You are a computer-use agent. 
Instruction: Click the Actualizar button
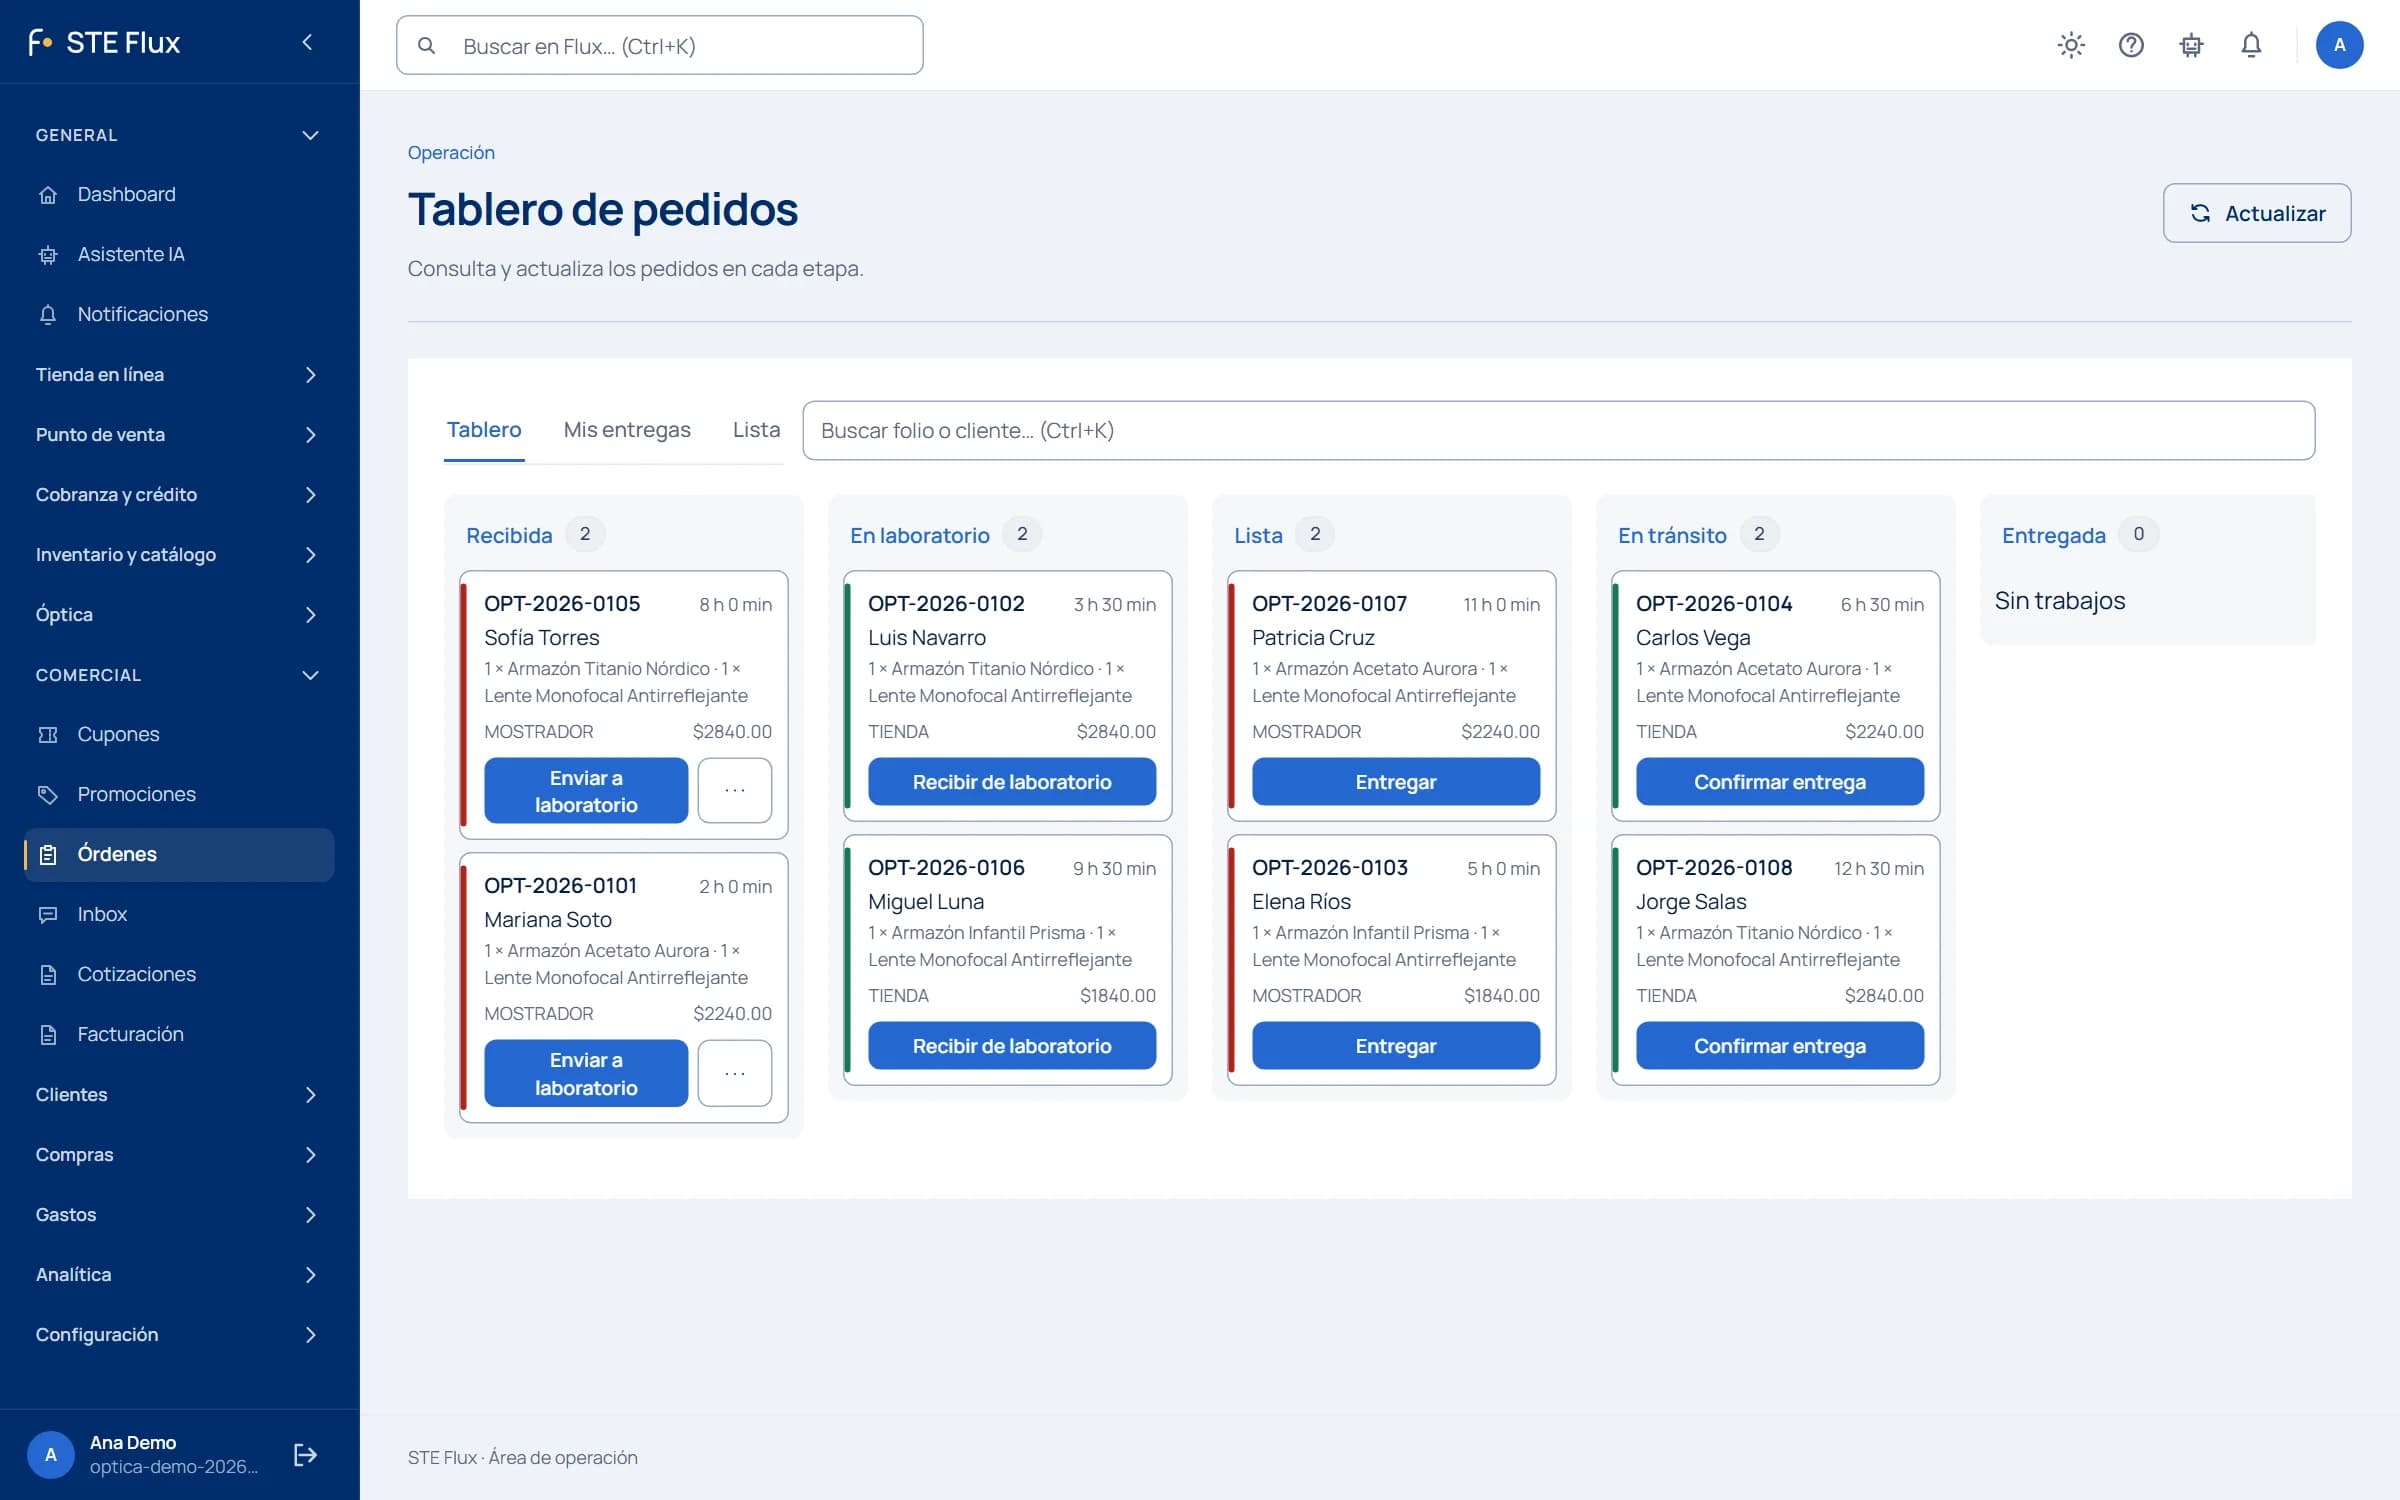(2257, 213)
